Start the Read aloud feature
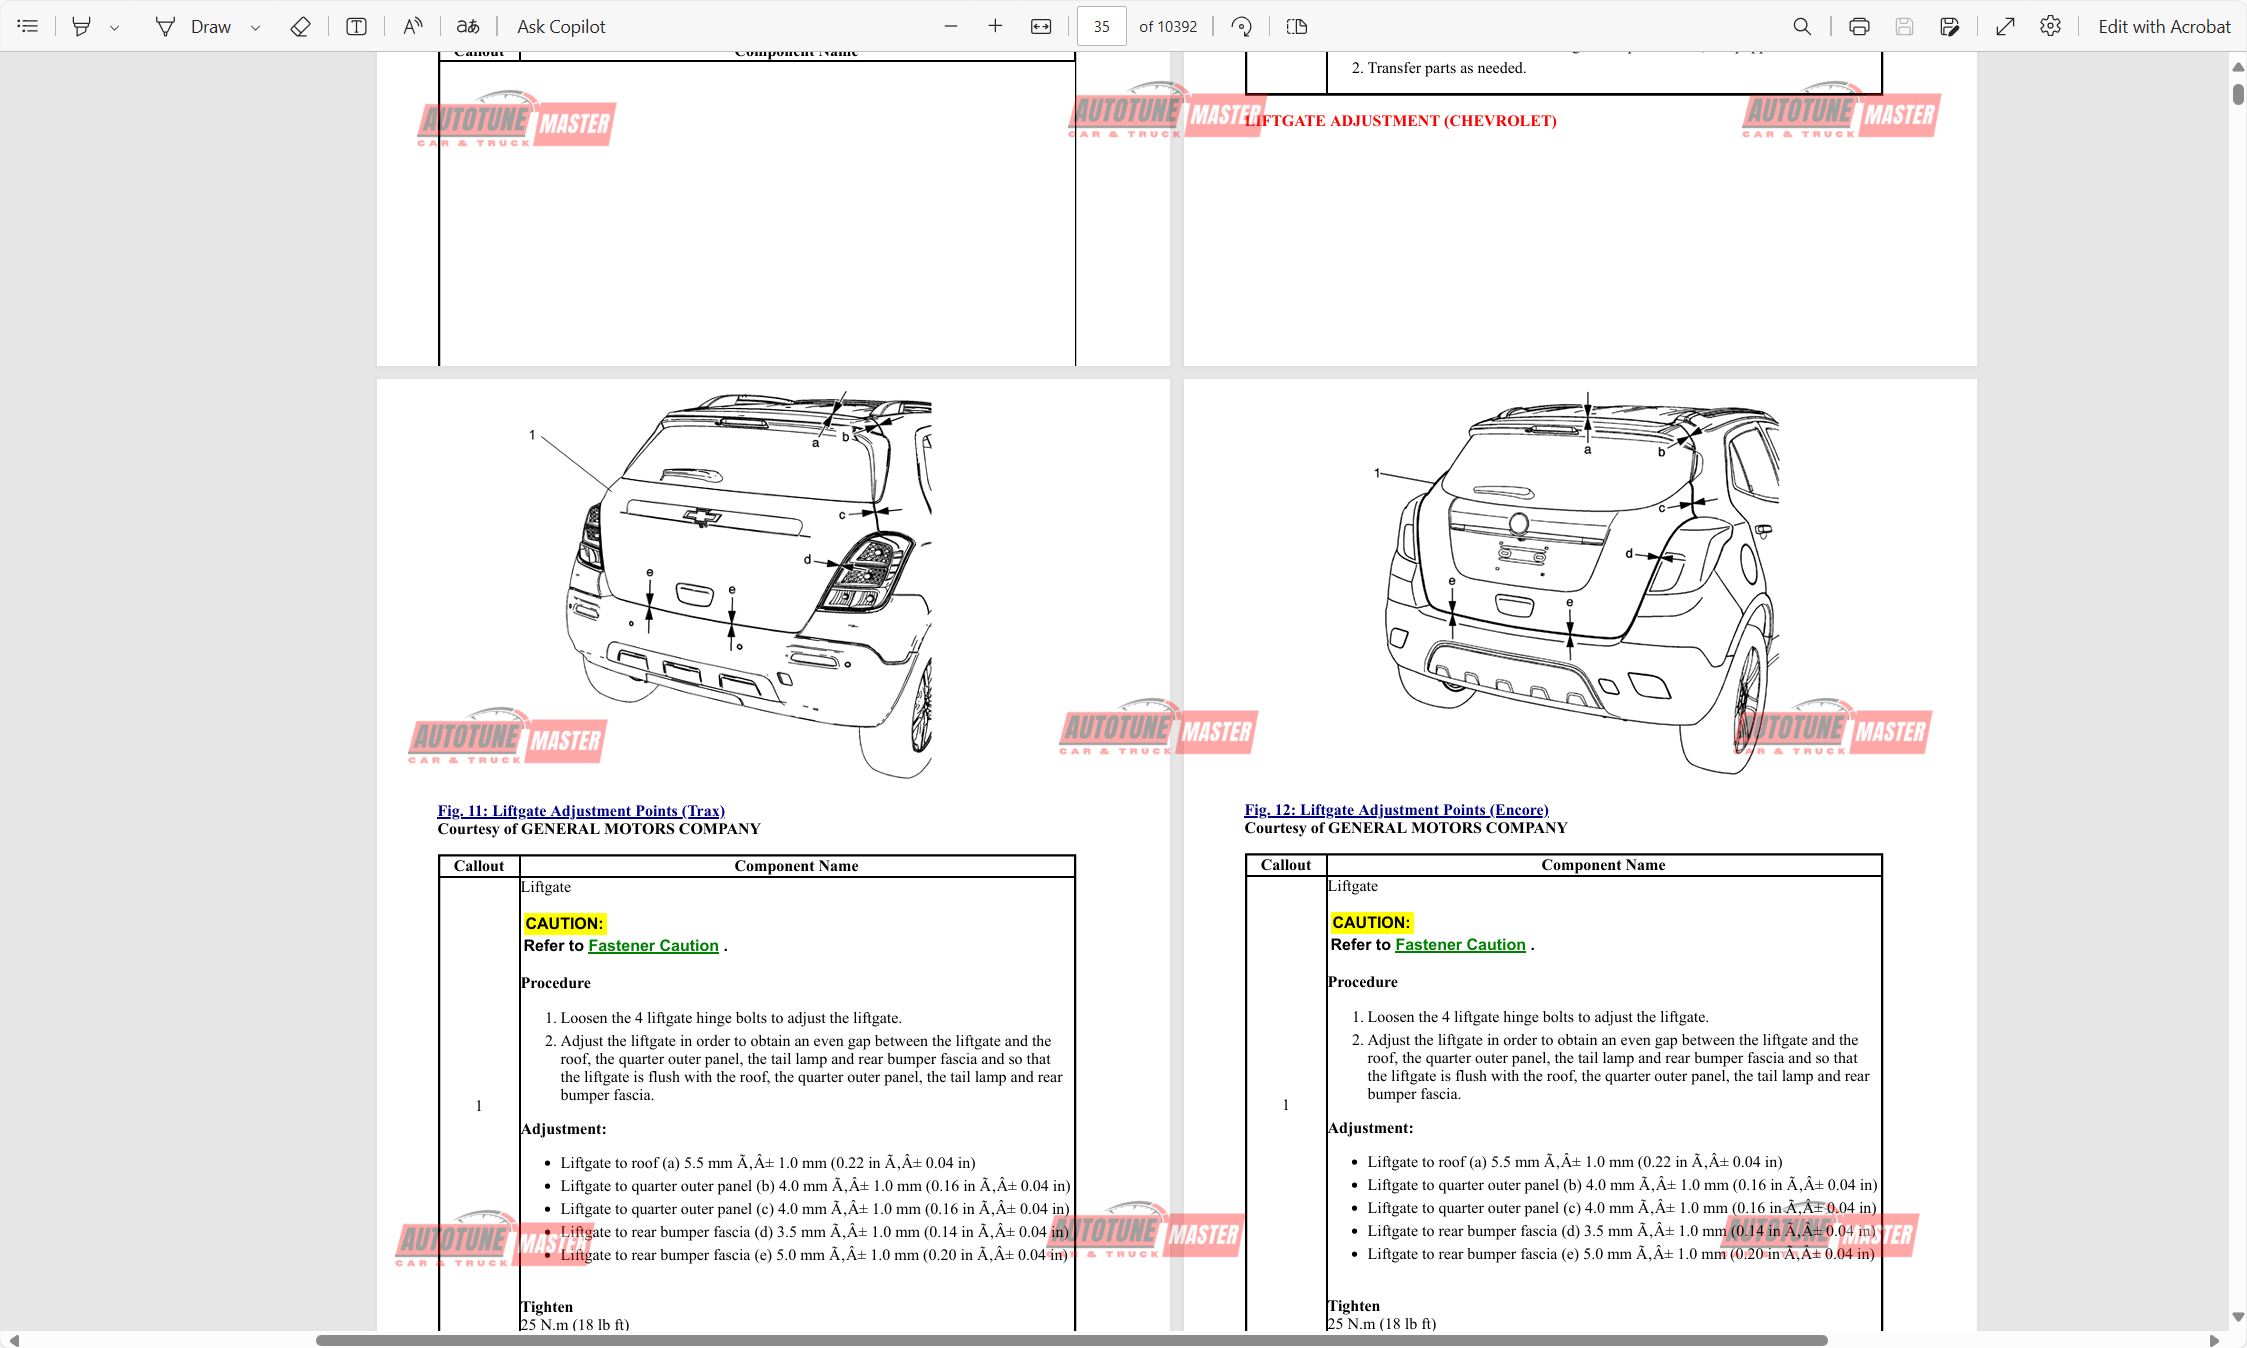Image resolution: width=2247 pixels, height=1348 pixels. pyautogui.click(x=412, y=27)
